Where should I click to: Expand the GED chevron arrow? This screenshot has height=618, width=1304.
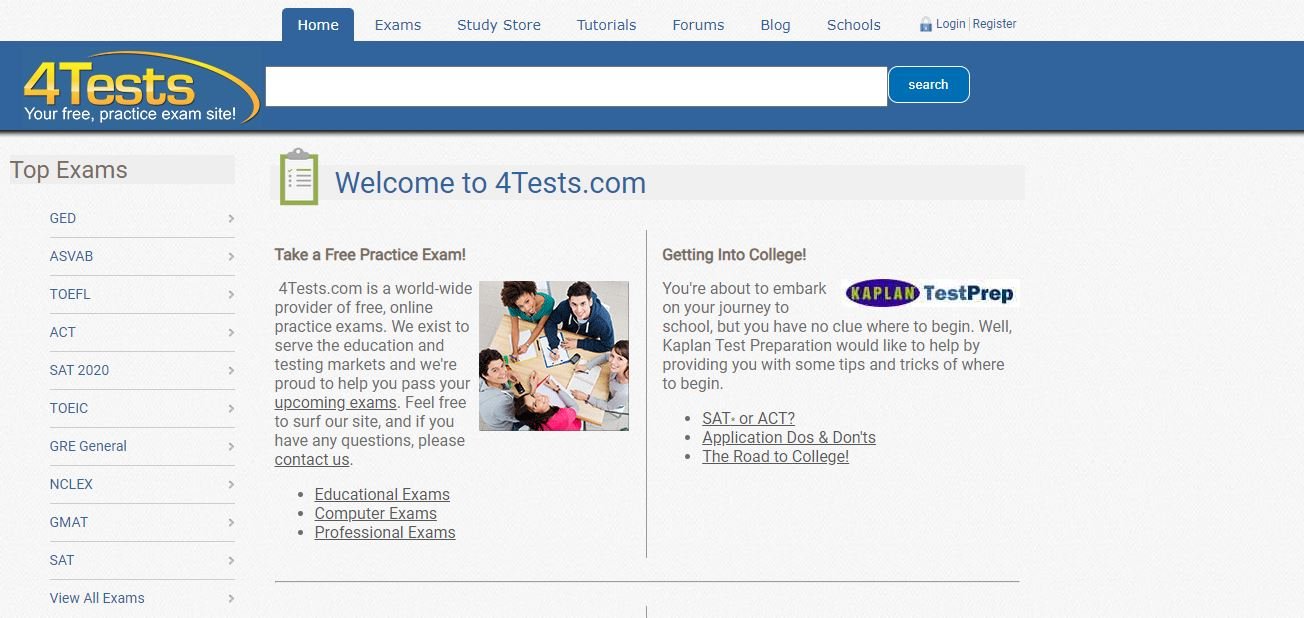[x=231, y=218]
